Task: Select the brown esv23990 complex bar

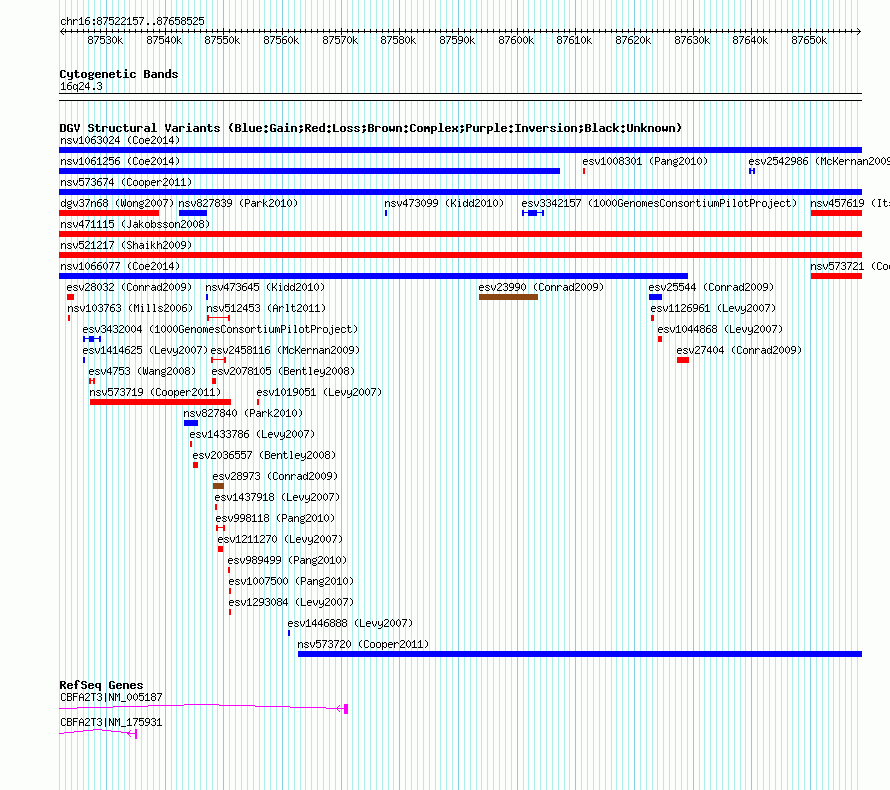Action: coord(508,297)
